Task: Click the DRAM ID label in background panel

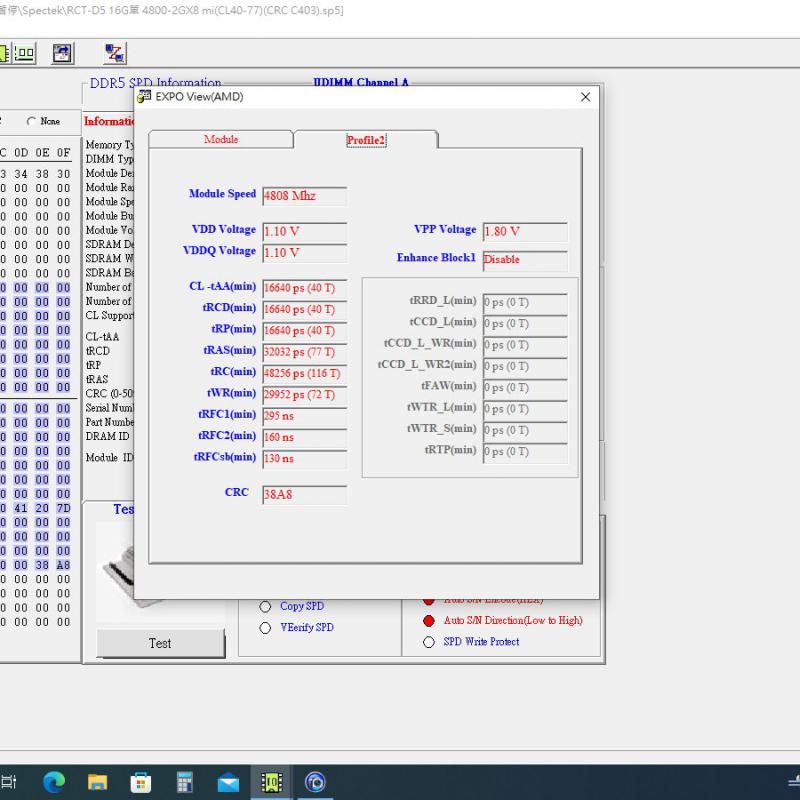Action: 108,437
